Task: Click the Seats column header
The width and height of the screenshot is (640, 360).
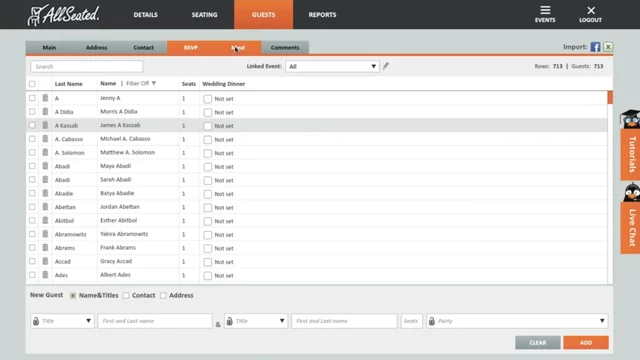Action: point(189,84)
